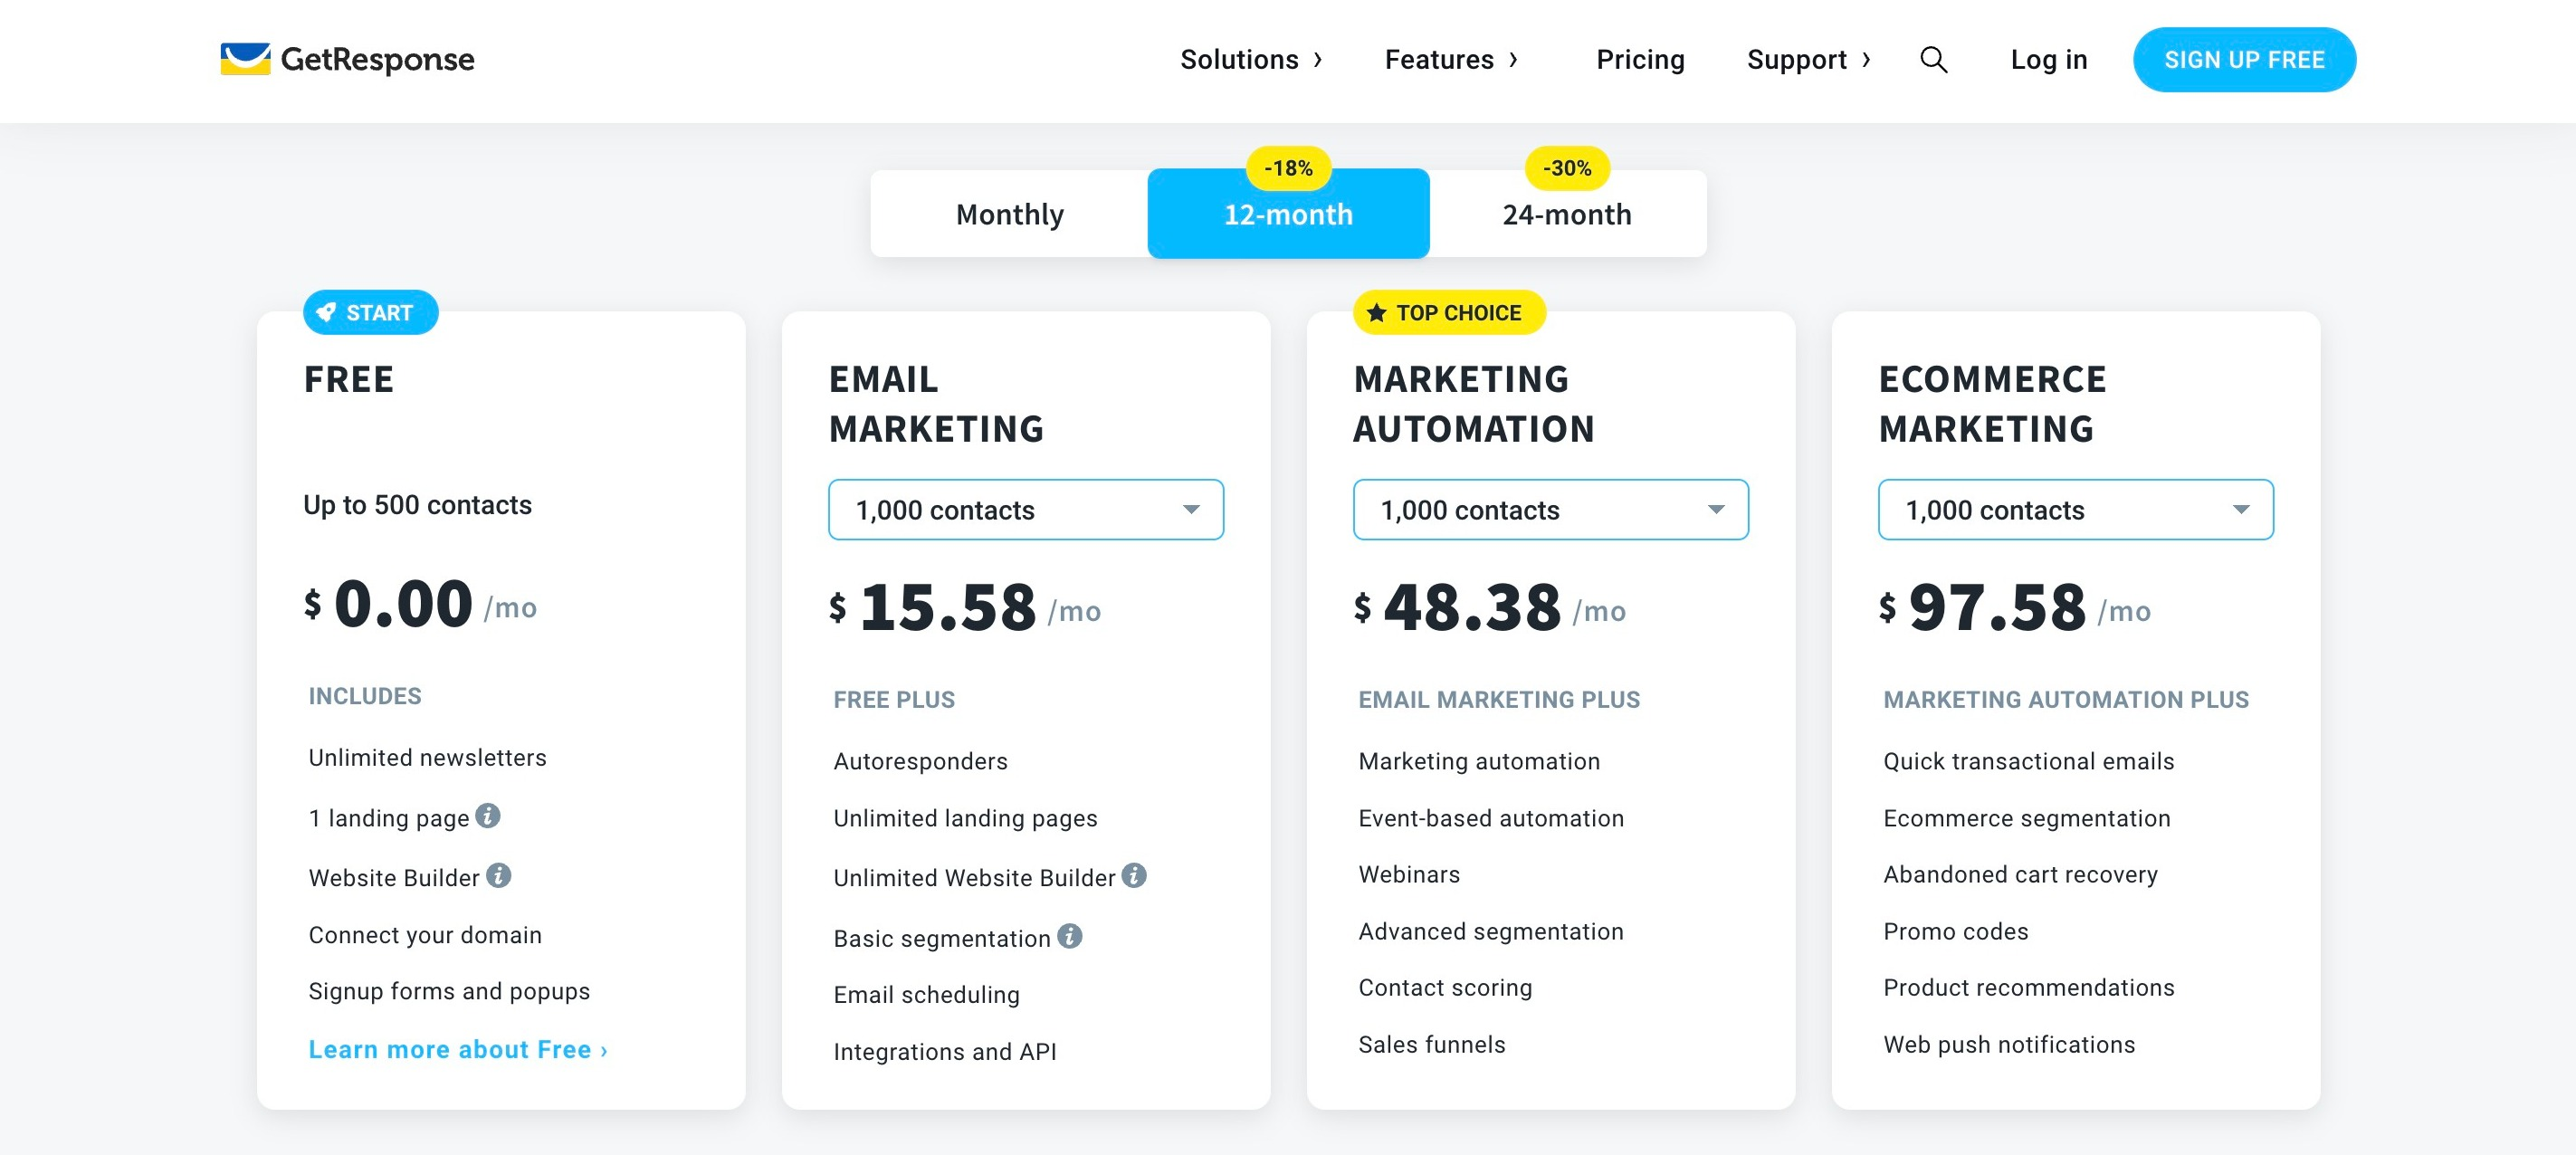The width and height of the screenshot is (2576, 1155).
Task: Click the MARKETING AUTOMATION plan heading
Action: pyautogui.click(x=1474, y=404)
